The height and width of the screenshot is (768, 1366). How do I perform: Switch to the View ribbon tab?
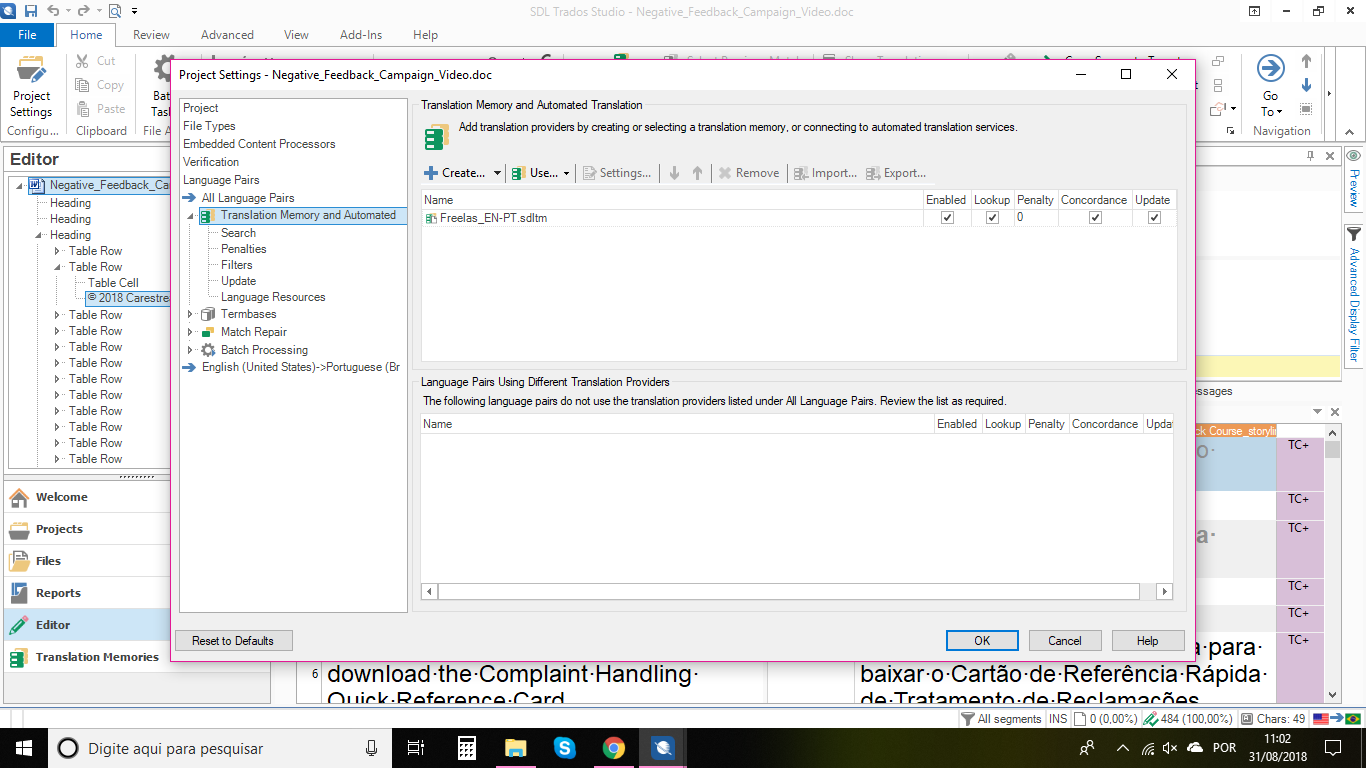(296, 34)
